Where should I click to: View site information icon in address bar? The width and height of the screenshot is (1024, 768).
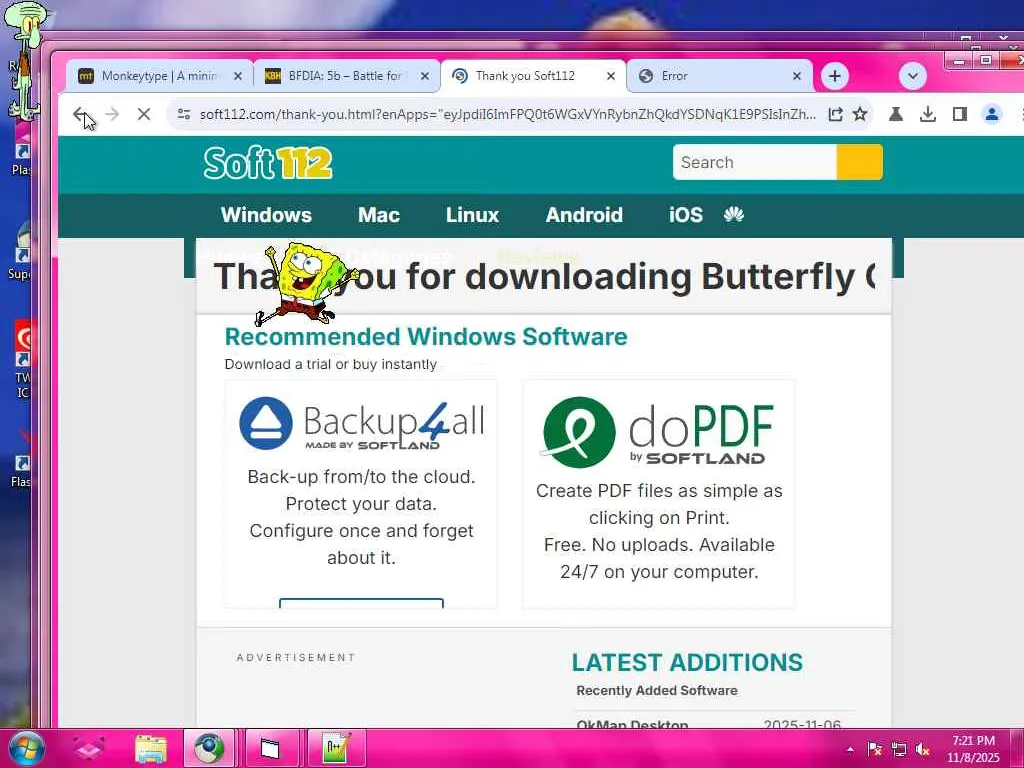(x=184, y=114)
